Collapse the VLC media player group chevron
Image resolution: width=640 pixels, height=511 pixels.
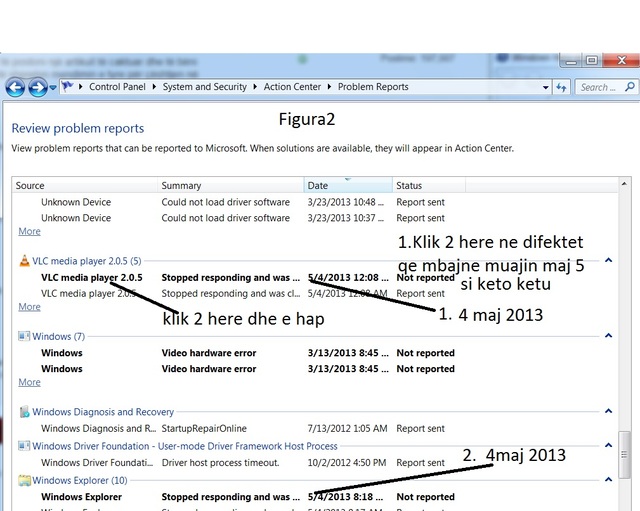(608, 260)
